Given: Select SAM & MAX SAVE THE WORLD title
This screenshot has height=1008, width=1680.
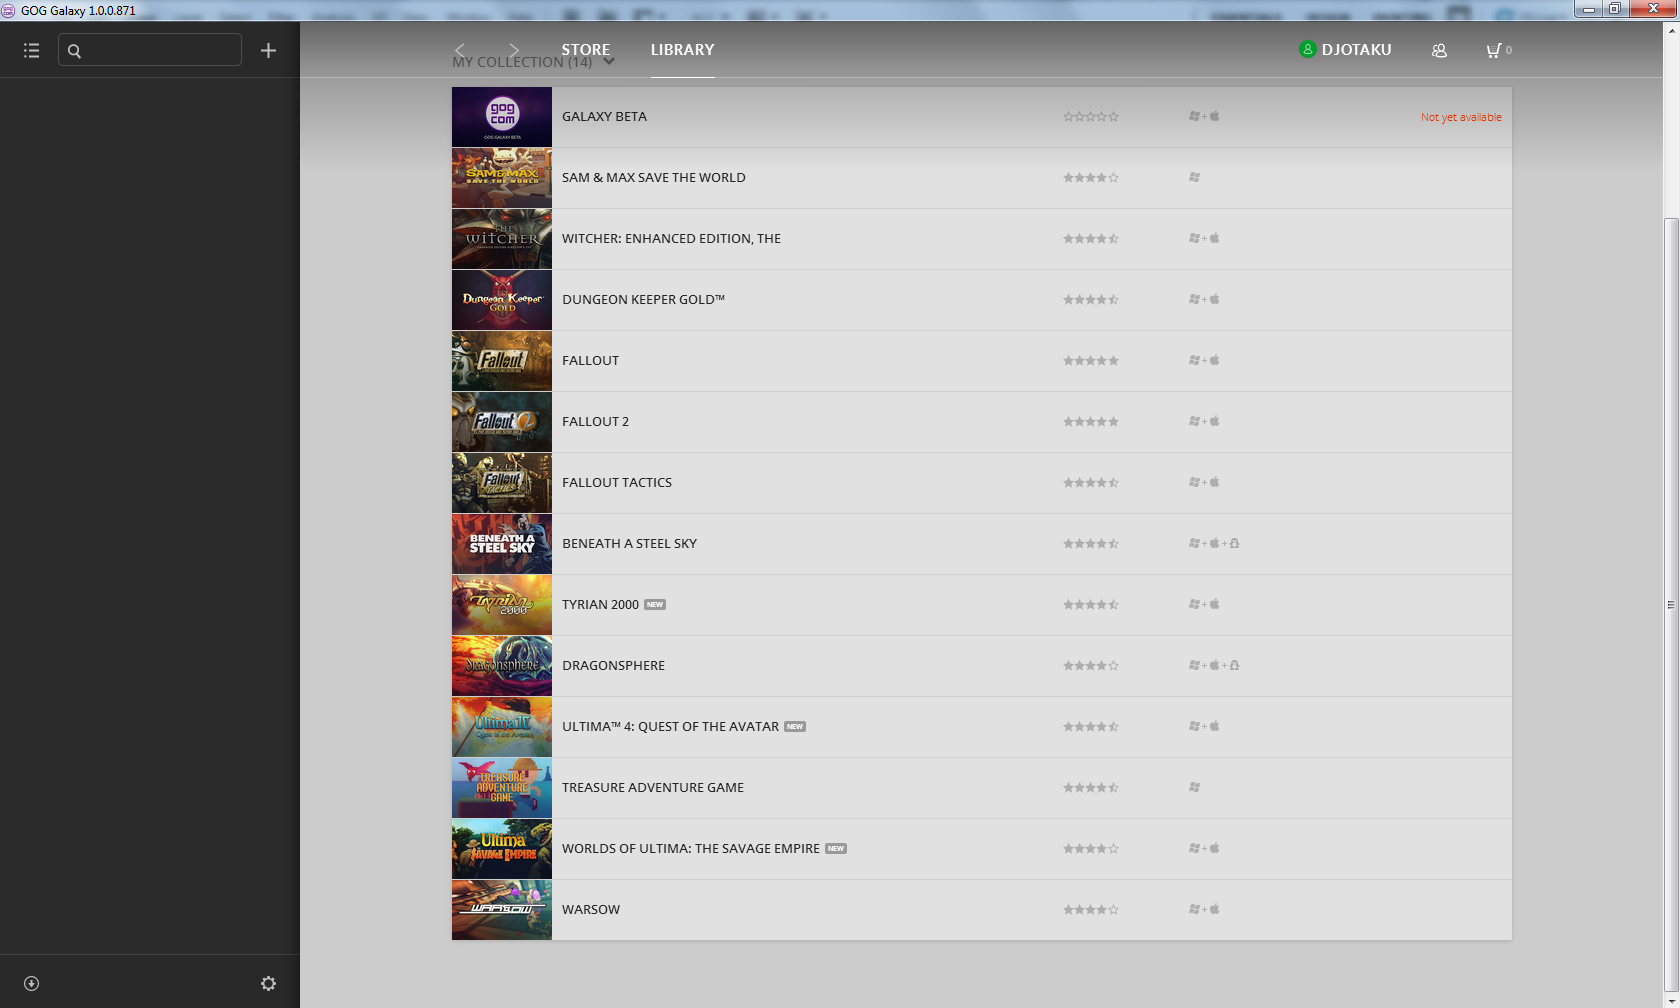Looking at the screenshot, I should pyautogui.click(x=654, y=178).
